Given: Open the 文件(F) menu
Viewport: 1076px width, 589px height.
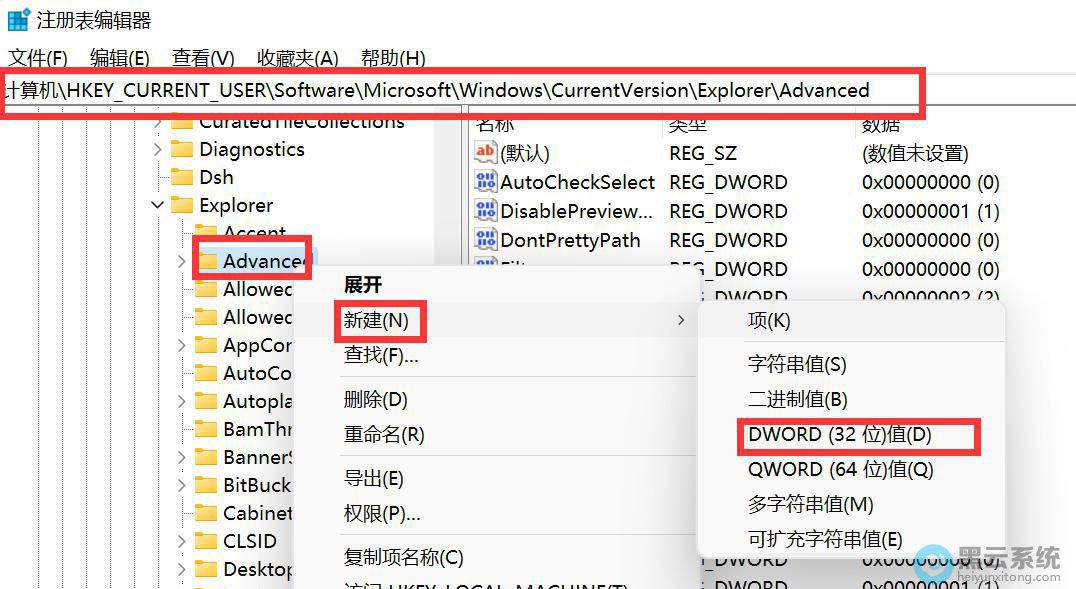Looking at the screenshot, I should 38,58.
